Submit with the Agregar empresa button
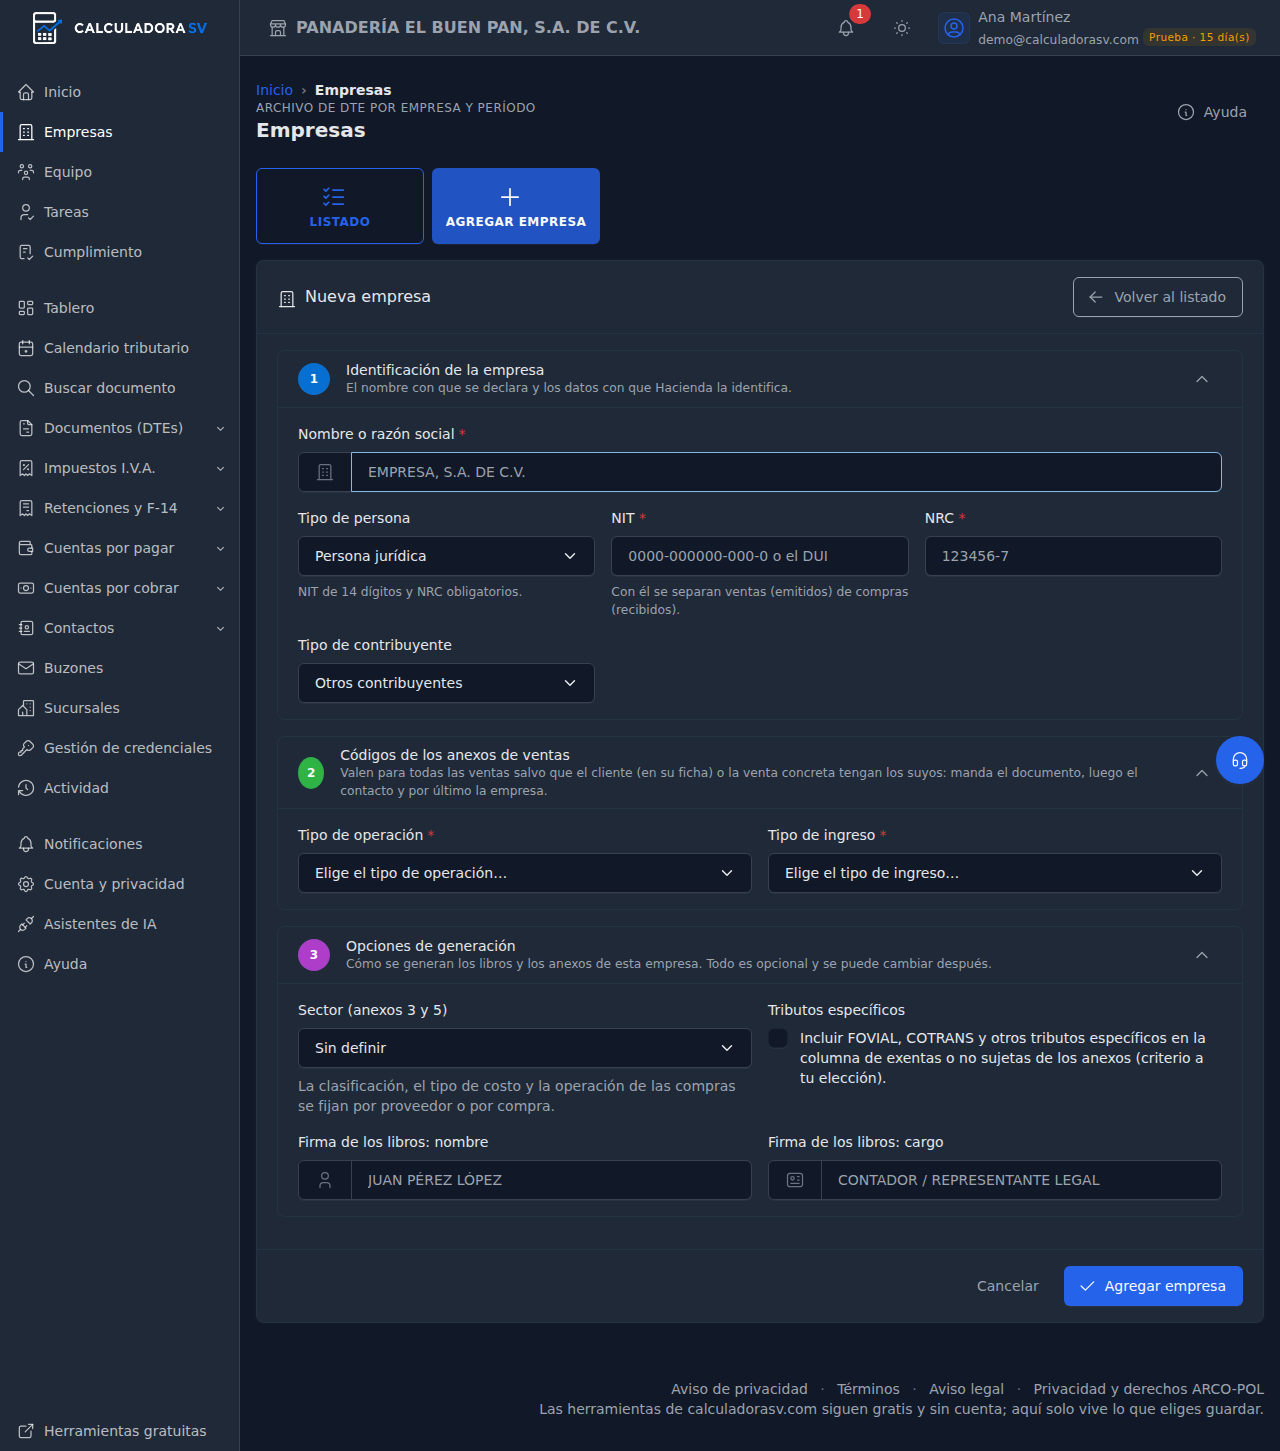The image size is (1280, 1451). click(1153, 1286)
